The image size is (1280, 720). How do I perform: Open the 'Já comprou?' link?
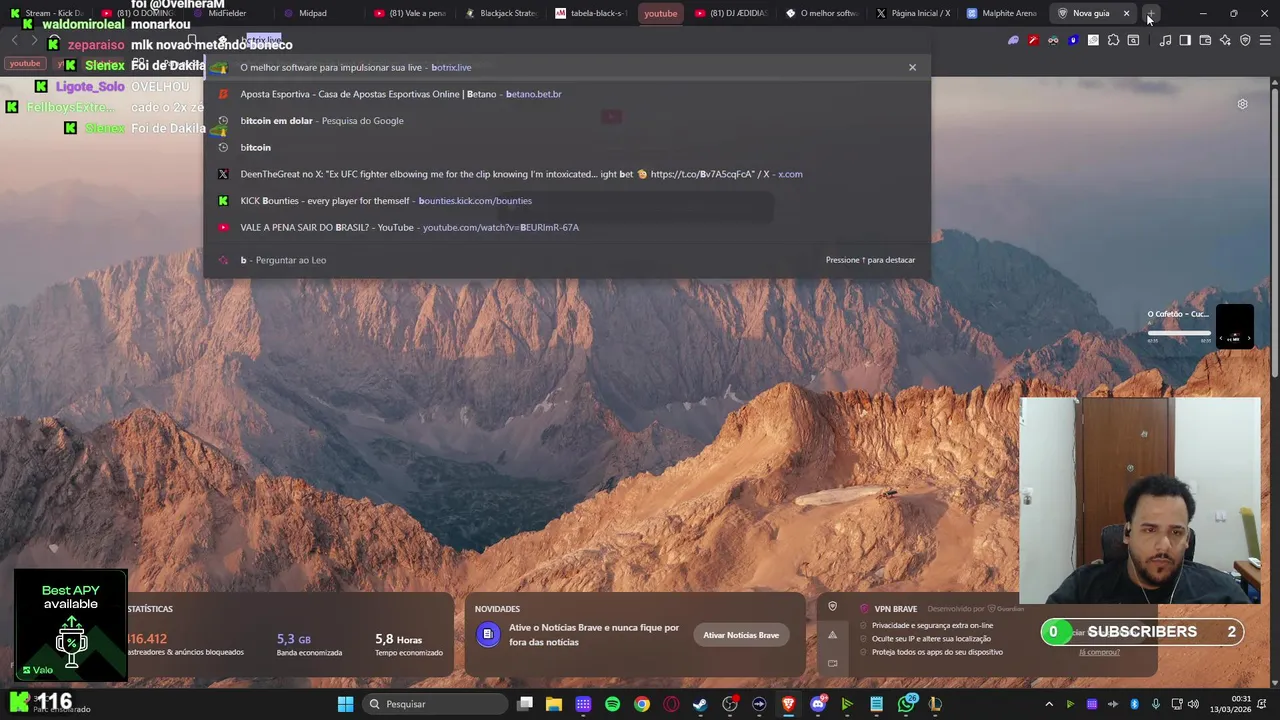[1099, 652]
